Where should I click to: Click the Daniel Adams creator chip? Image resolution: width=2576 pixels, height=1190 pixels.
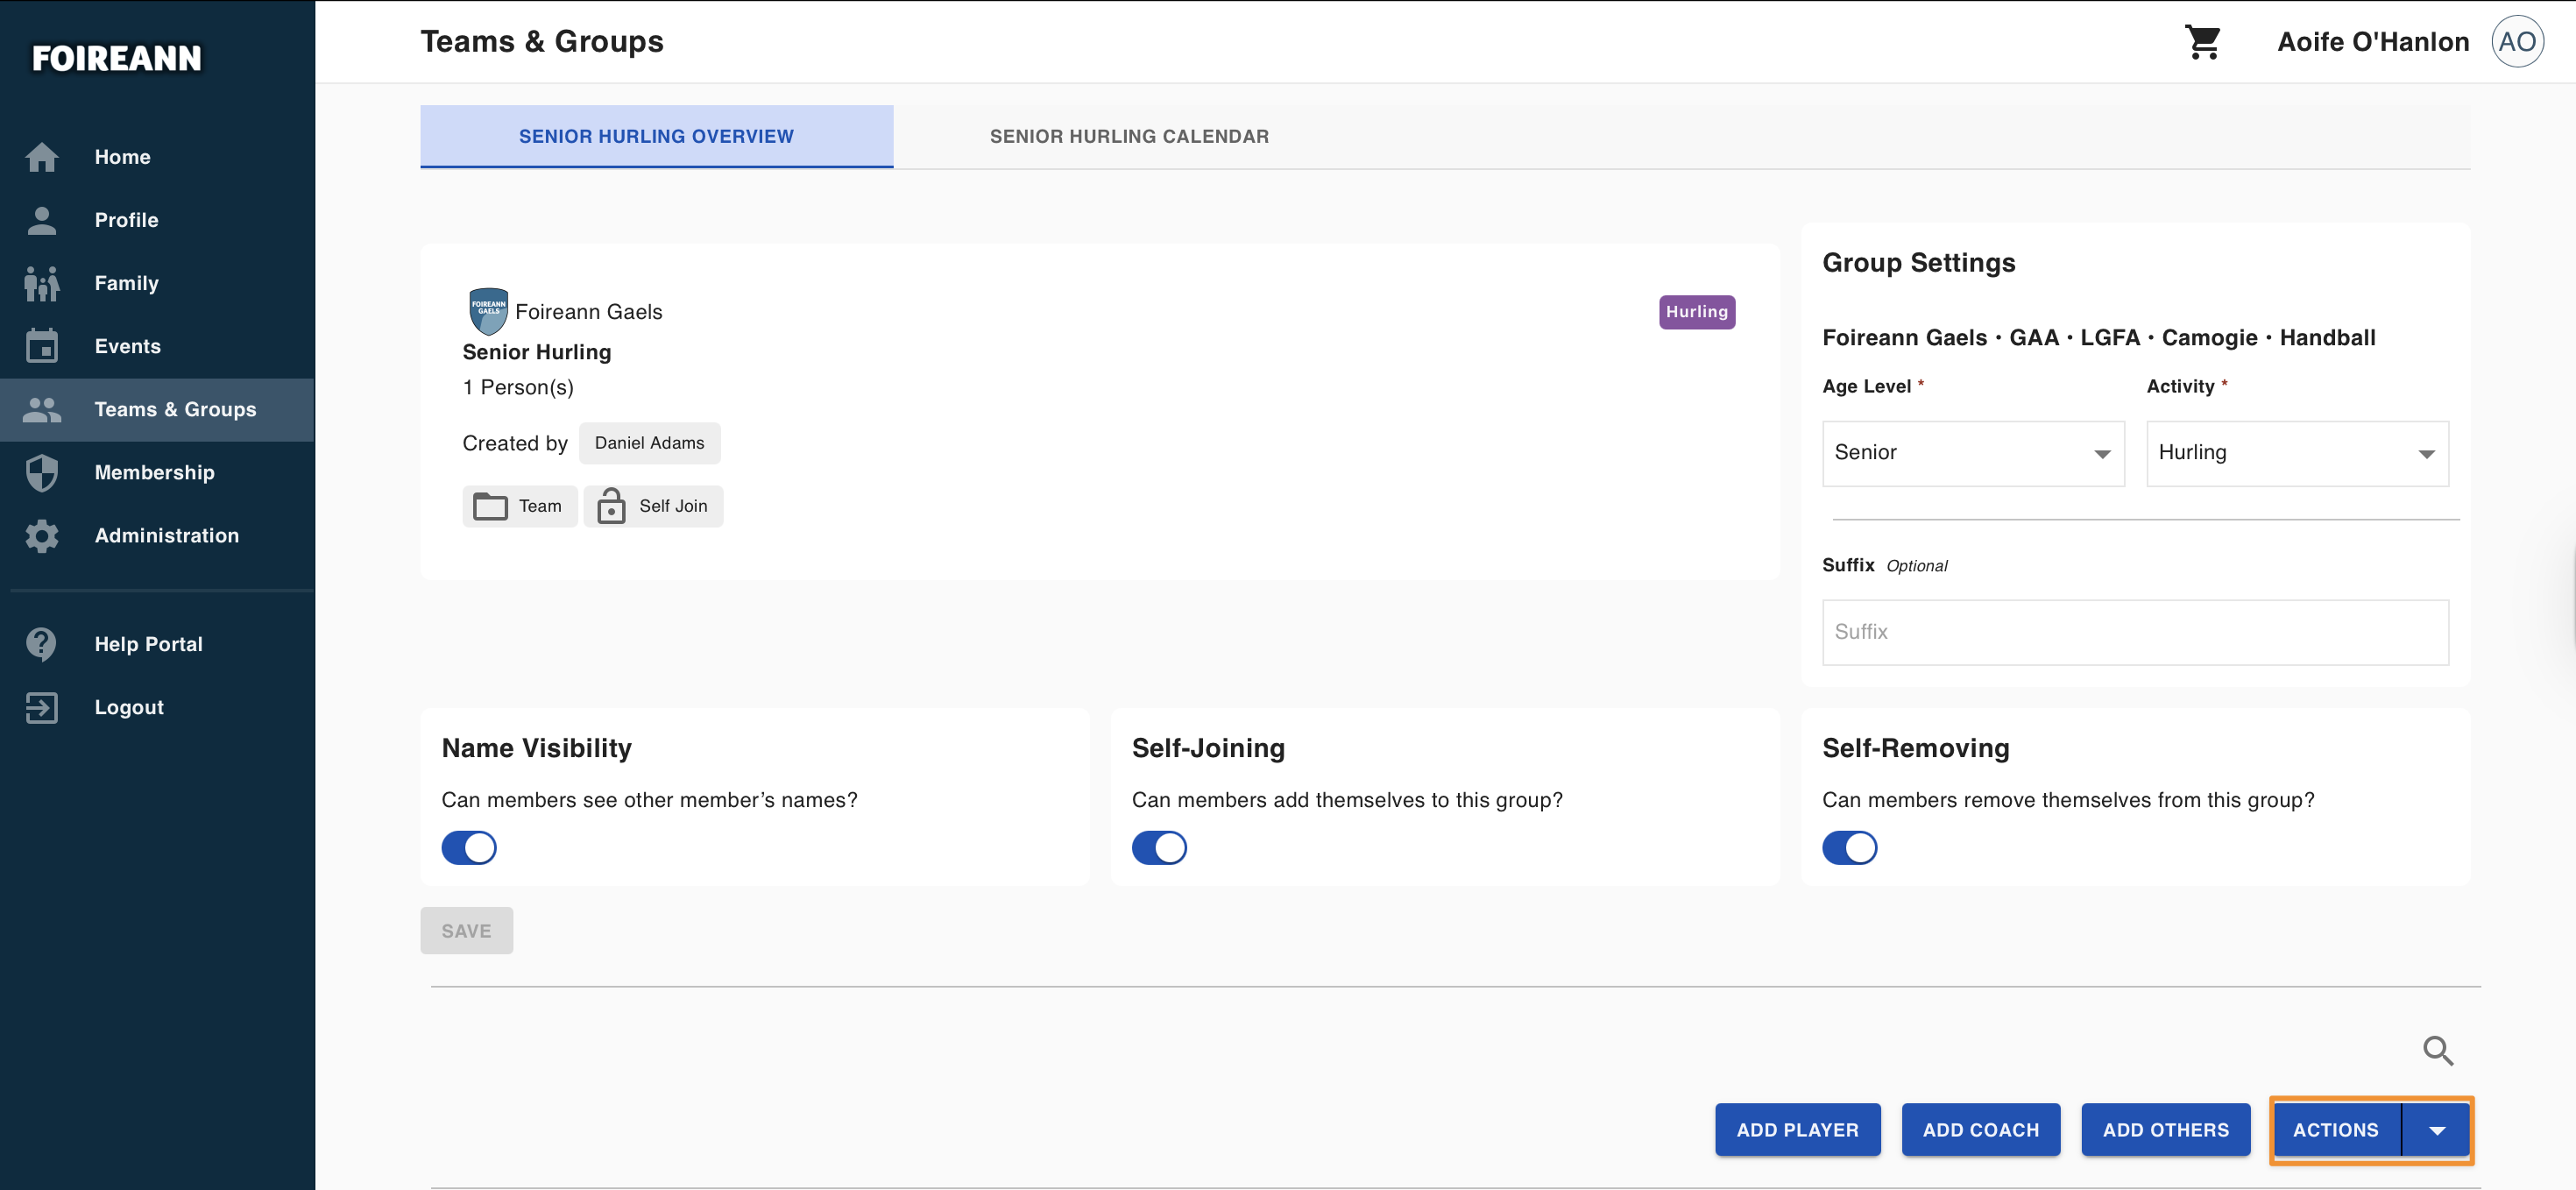tap(649, 443)
